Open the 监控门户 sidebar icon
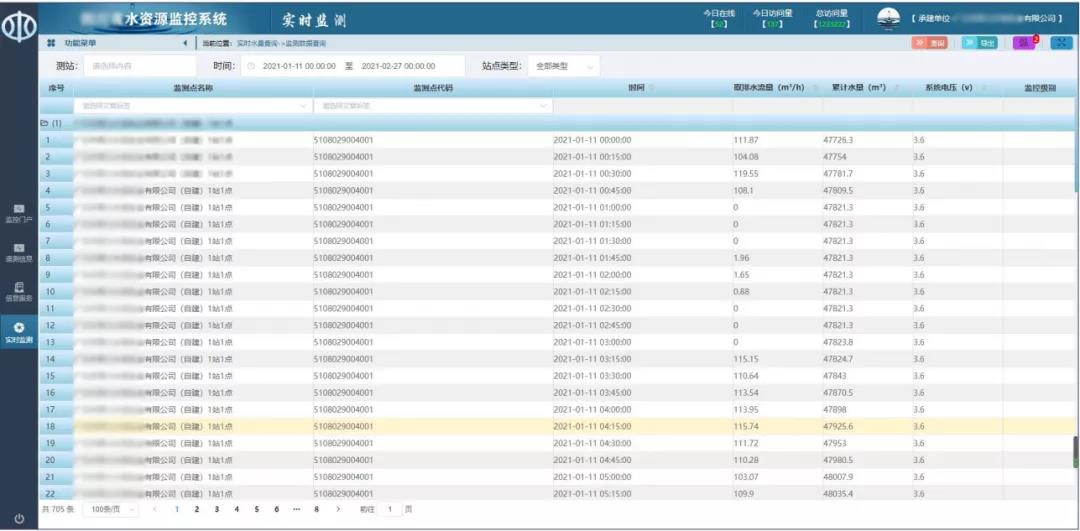The height and width of the screenshot is (531, 1080). [19, 212]
